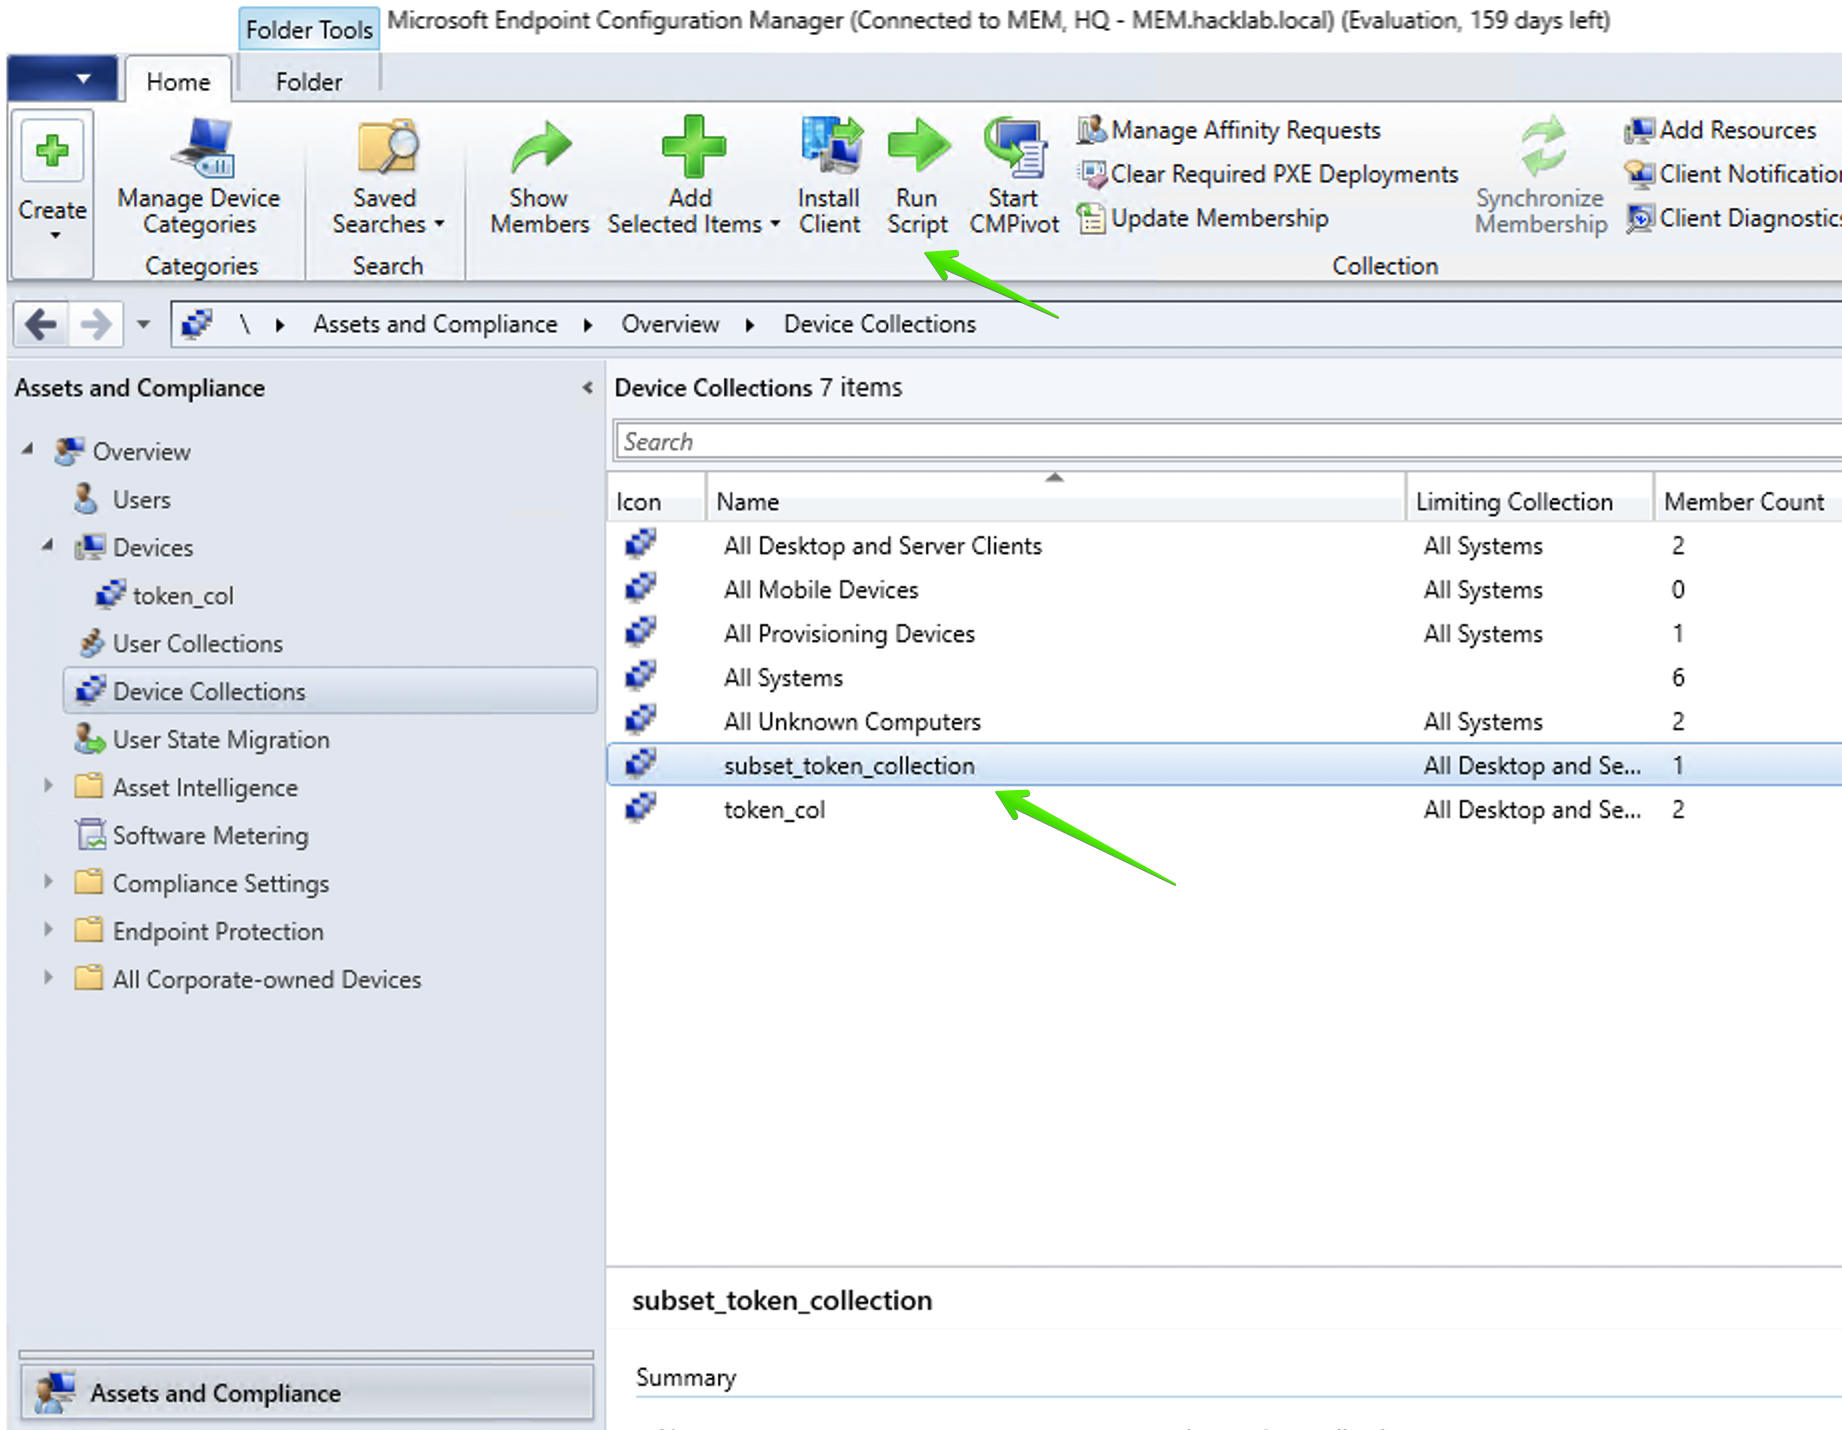Screen dimensions: 1842x1430
Task: Click the Create collection icon
Action: click(x=52, y=152)
